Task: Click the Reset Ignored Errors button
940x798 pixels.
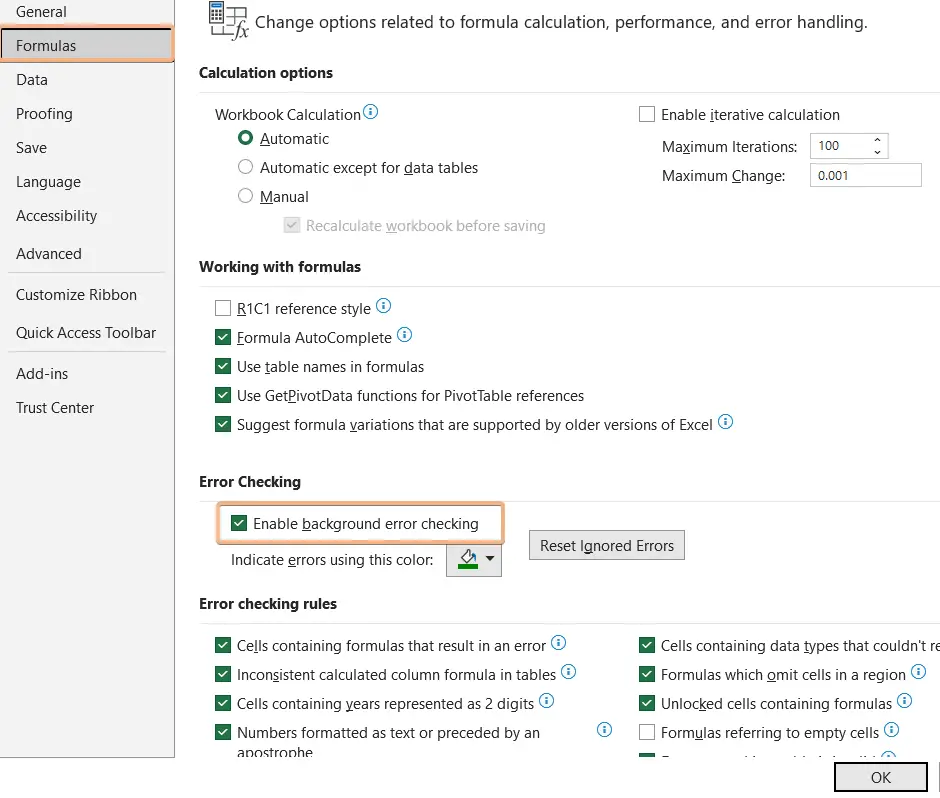Action: pos(607,546)
